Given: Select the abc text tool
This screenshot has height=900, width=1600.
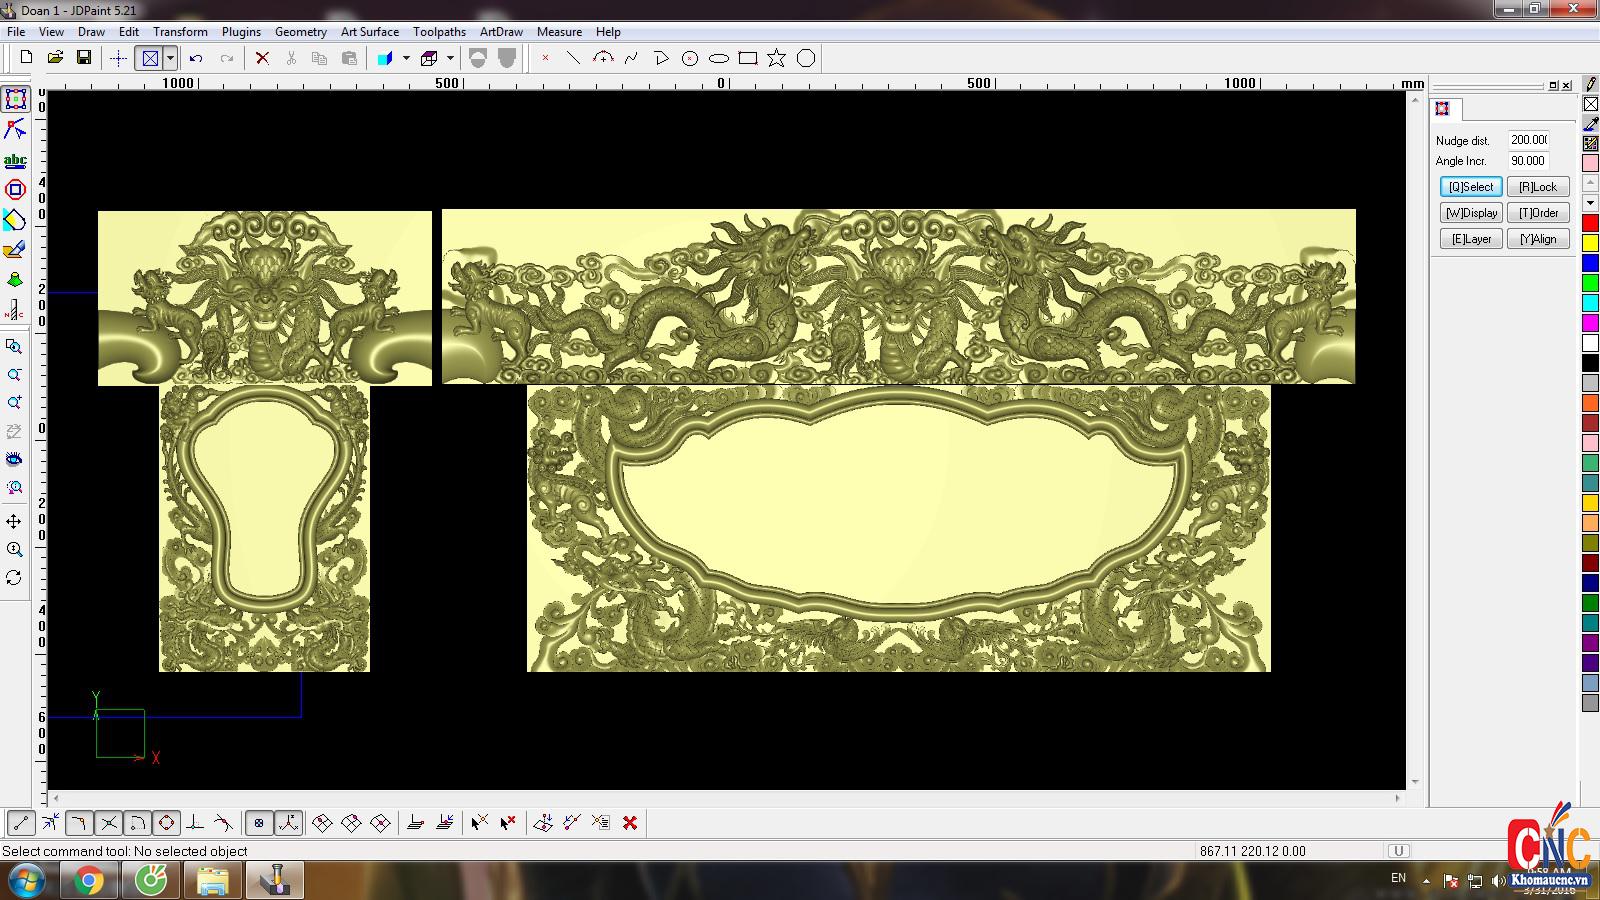Looking at the screenshot, I should pyautogui.click(x=15, y=160).
